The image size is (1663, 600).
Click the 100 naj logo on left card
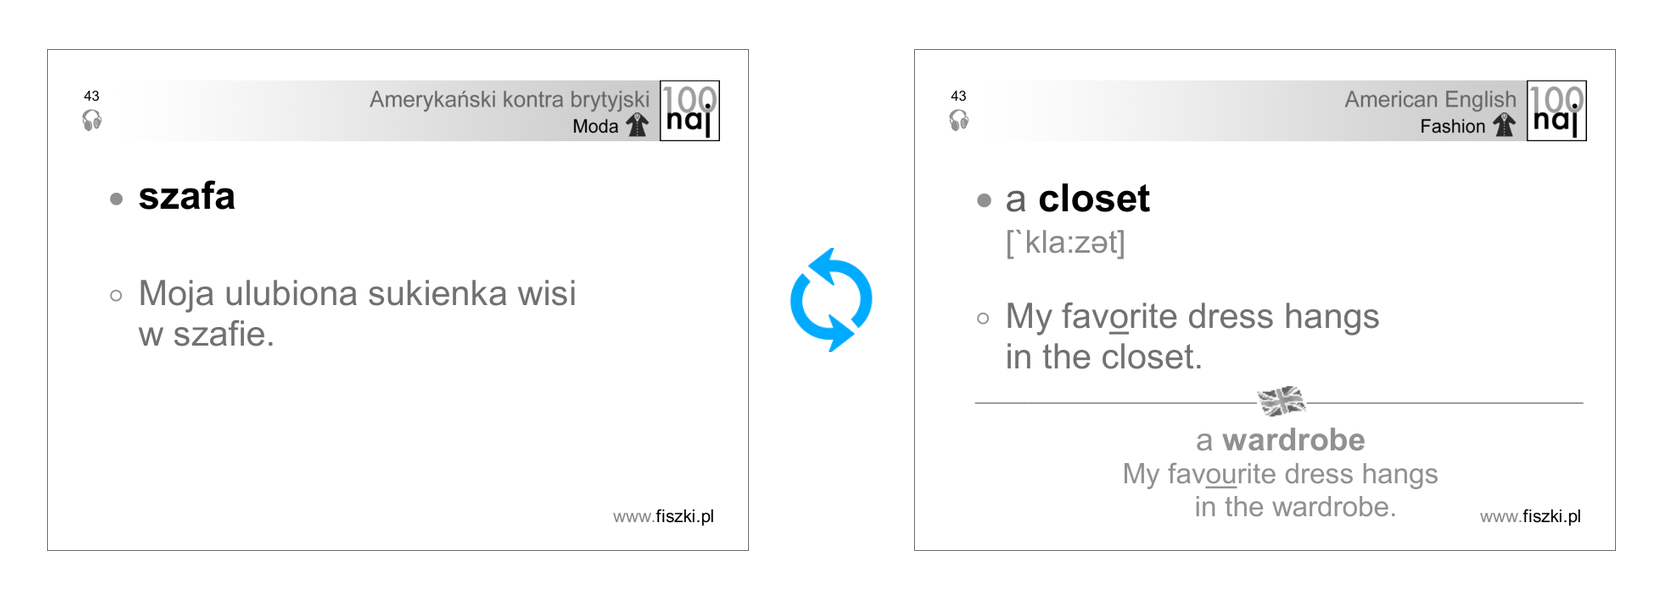click(690, 110)
